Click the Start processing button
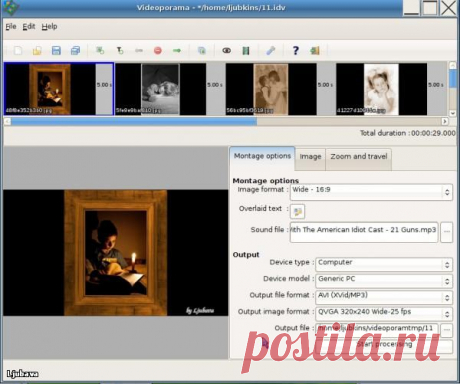This screenshot has height=384, width=460. tap(384, 345)
